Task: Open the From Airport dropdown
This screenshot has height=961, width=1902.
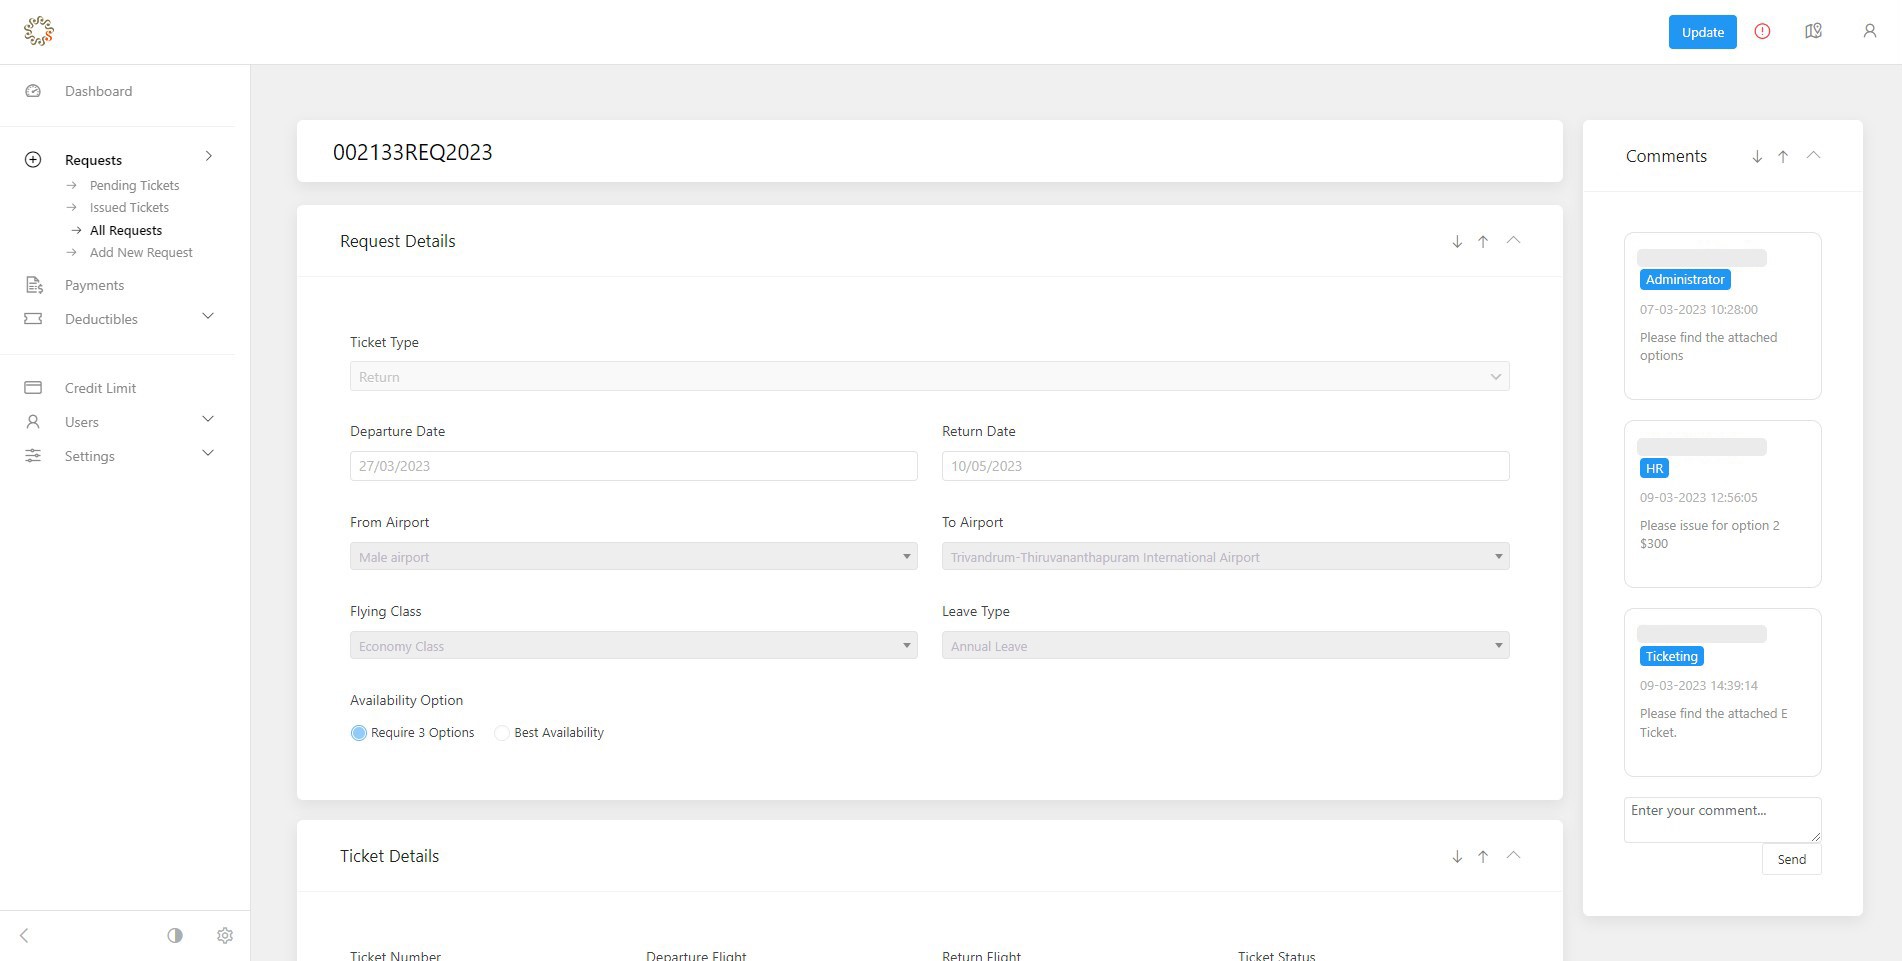Action: [x=633, y=557]
